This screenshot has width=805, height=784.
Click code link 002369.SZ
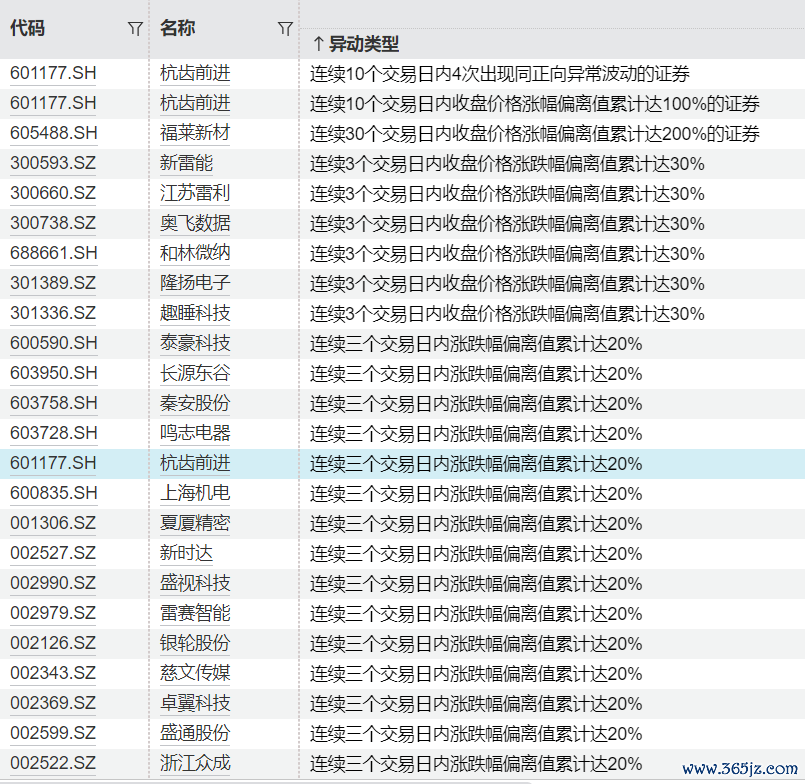click(53, 703)
